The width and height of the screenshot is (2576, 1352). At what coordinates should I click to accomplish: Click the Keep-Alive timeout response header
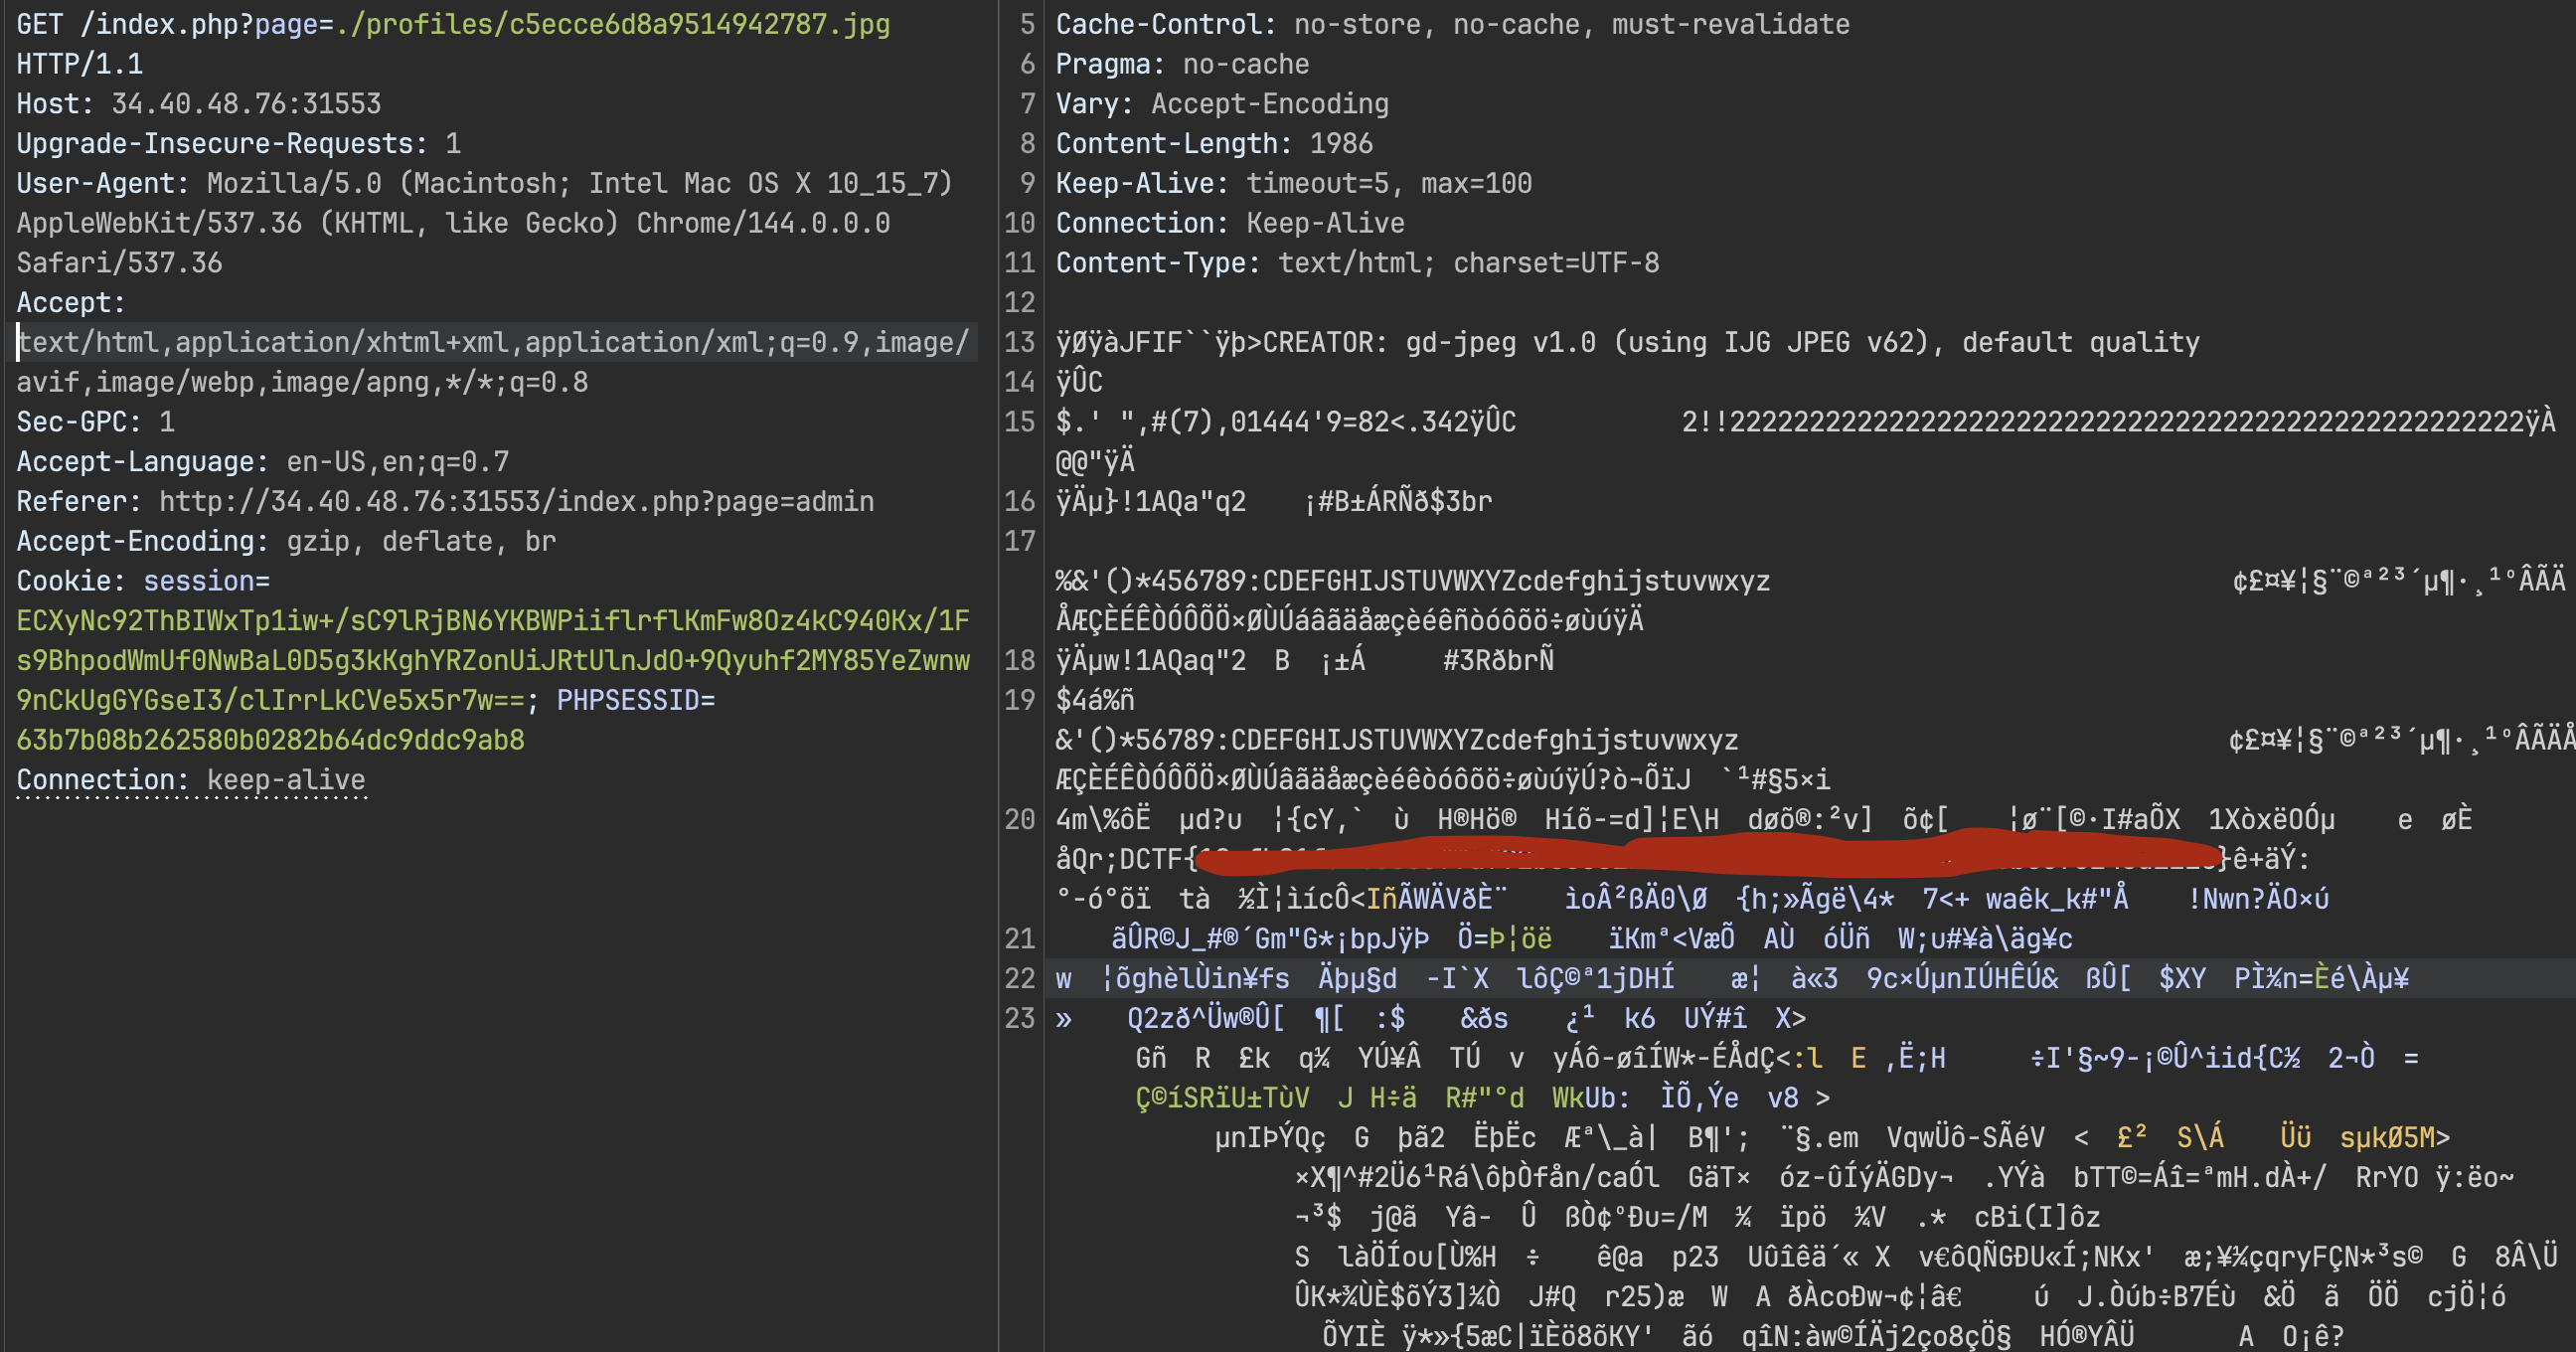[1293, 184]
